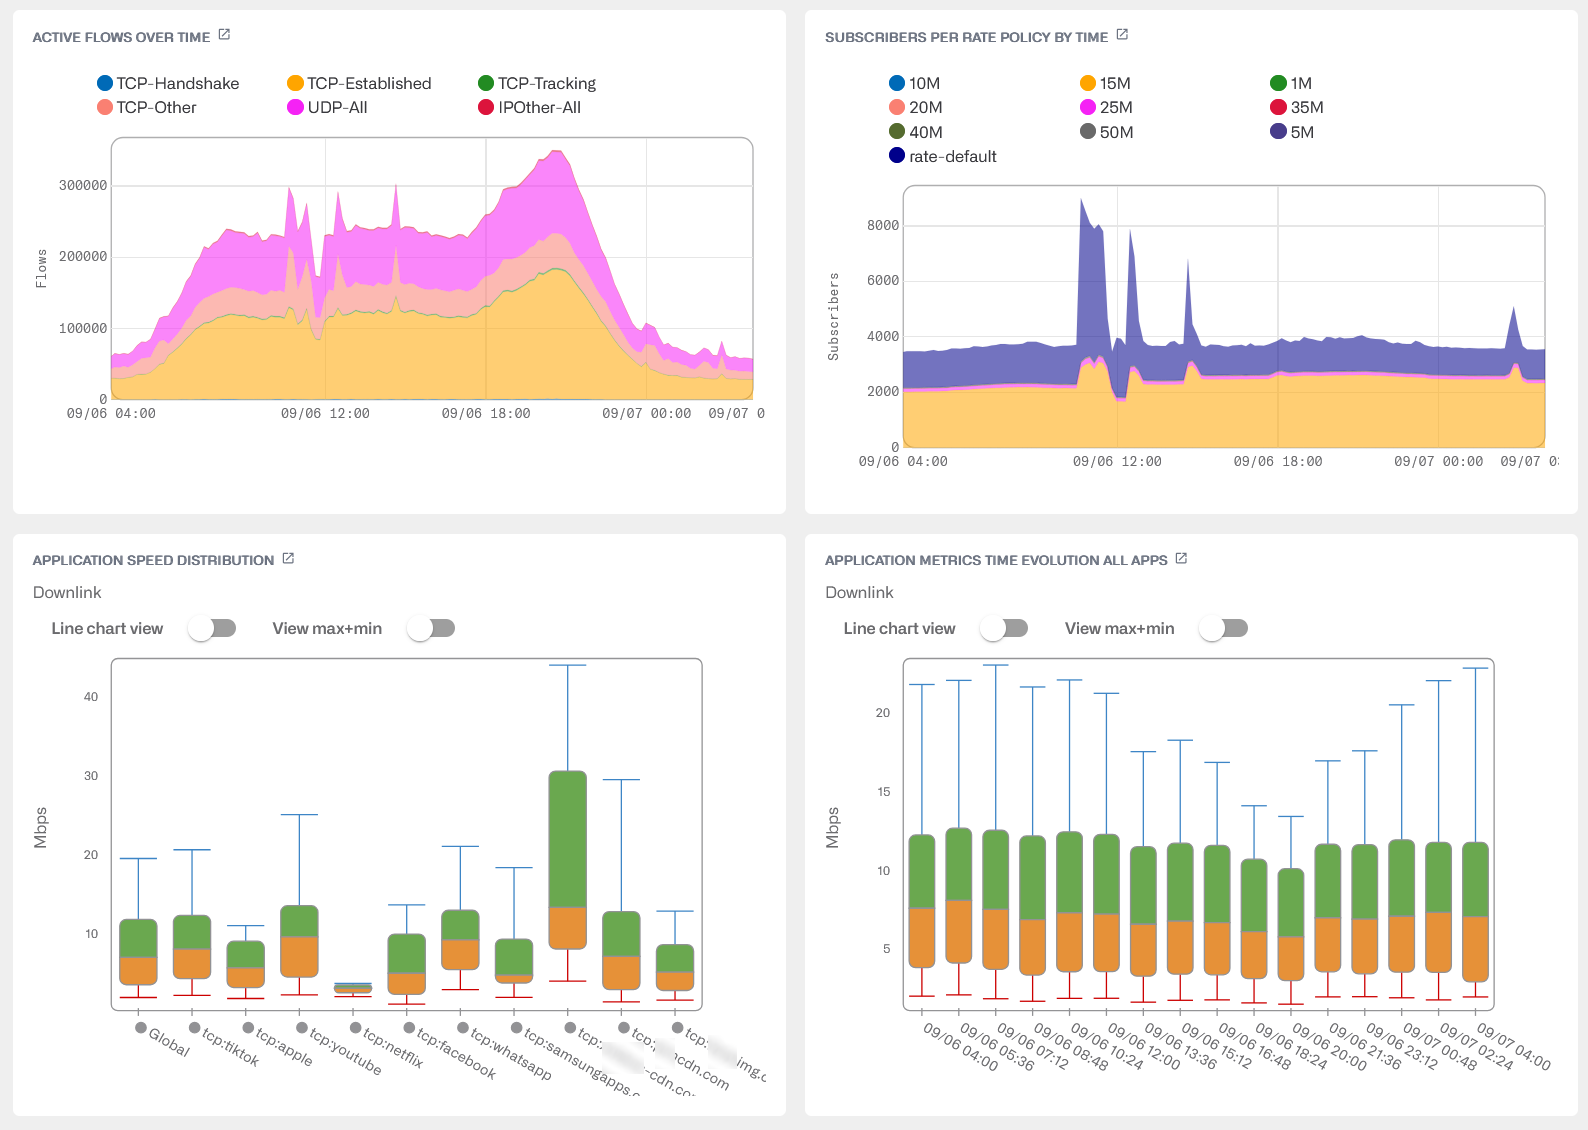Open Application Speed Distribution external link icon
The image size is (1588, 1130).
[x=288, y=558]
